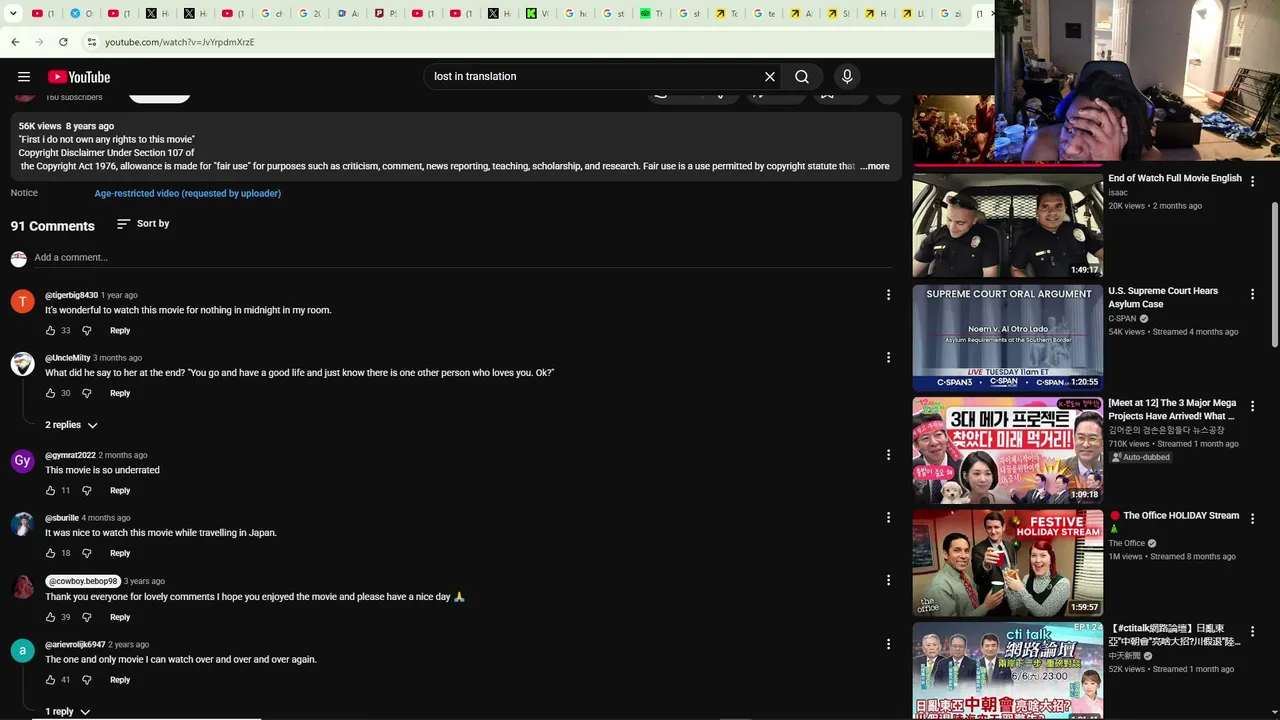1280x720 pixels.
Task: Open options menu for @tigerbig8430 comment
Action: [x=888, y=295]
